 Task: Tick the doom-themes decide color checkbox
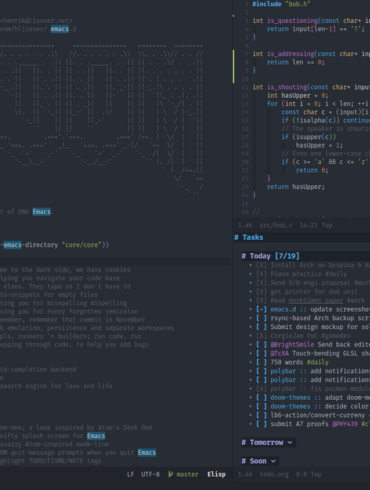pos(262,406)
